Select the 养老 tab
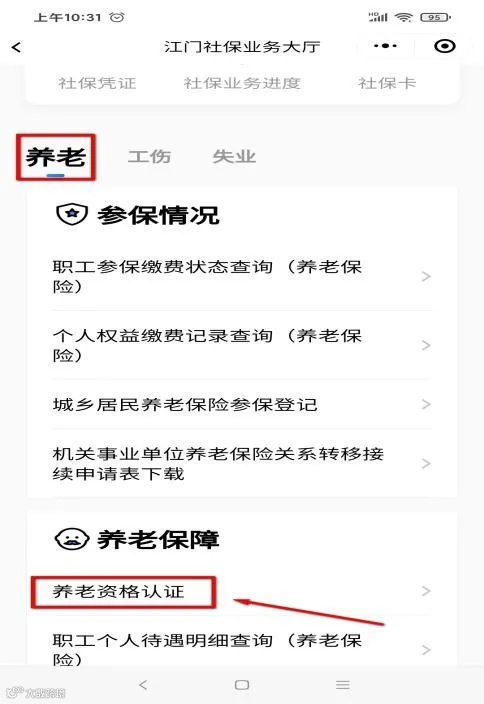484x704 pixels. pos(56,158)
